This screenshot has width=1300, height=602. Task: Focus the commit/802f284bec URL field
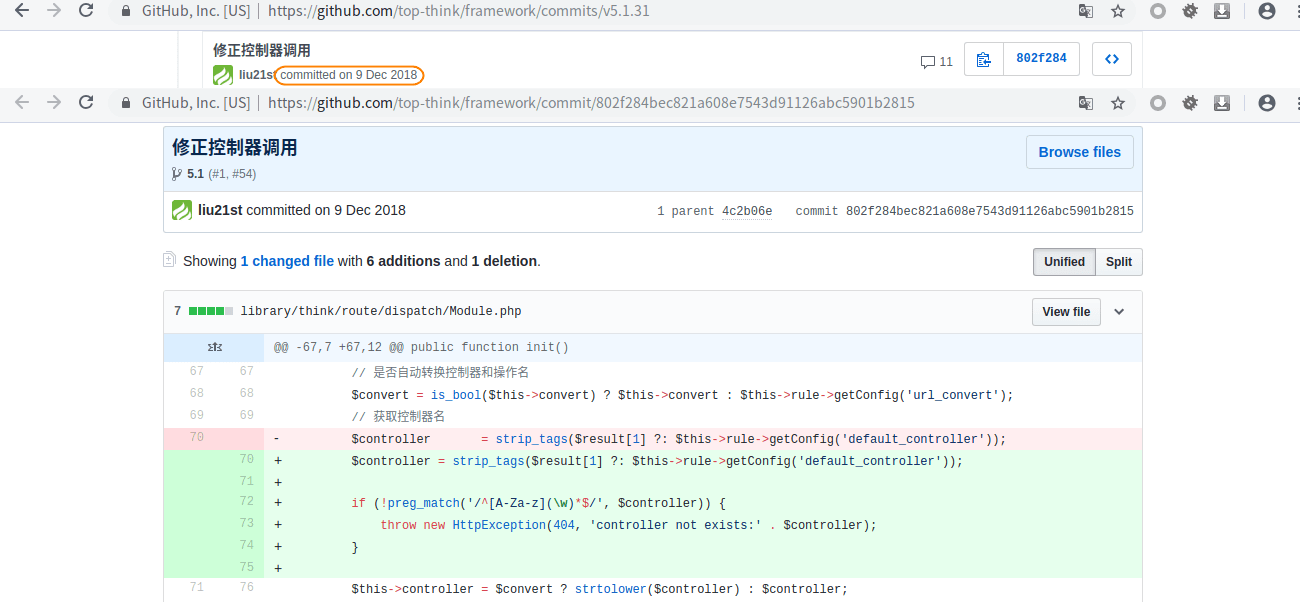click(x=590, y=103)
